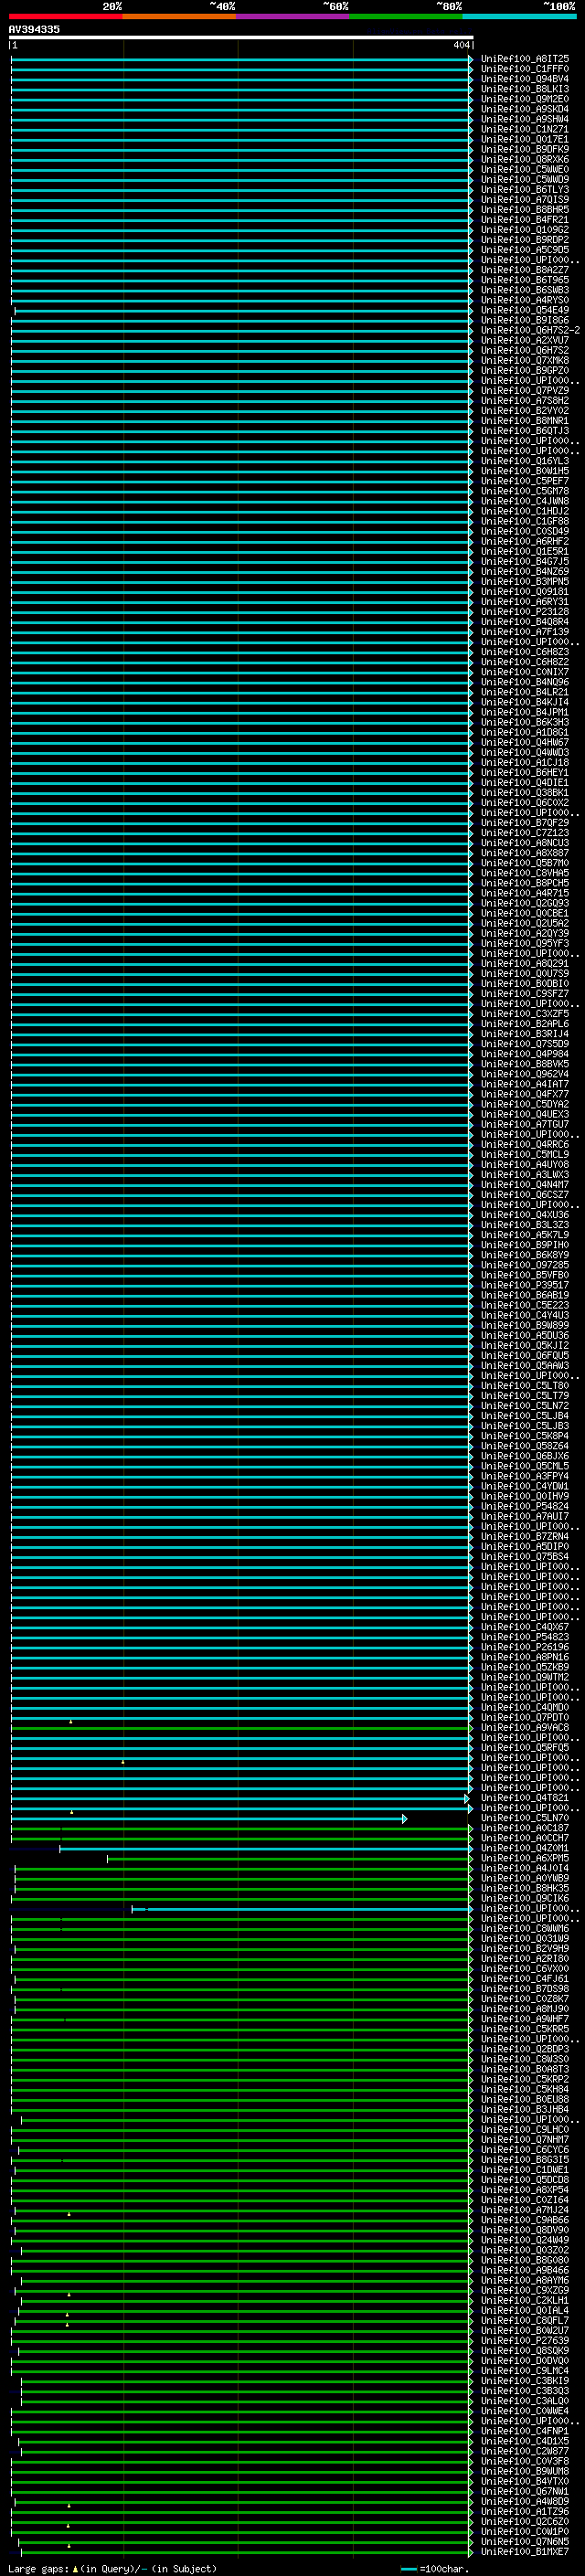The width and height of the screenshot is (585, 2576).
Task: Select the UniRef100_C5PEF7 label
Action: (x=525, y=481)
